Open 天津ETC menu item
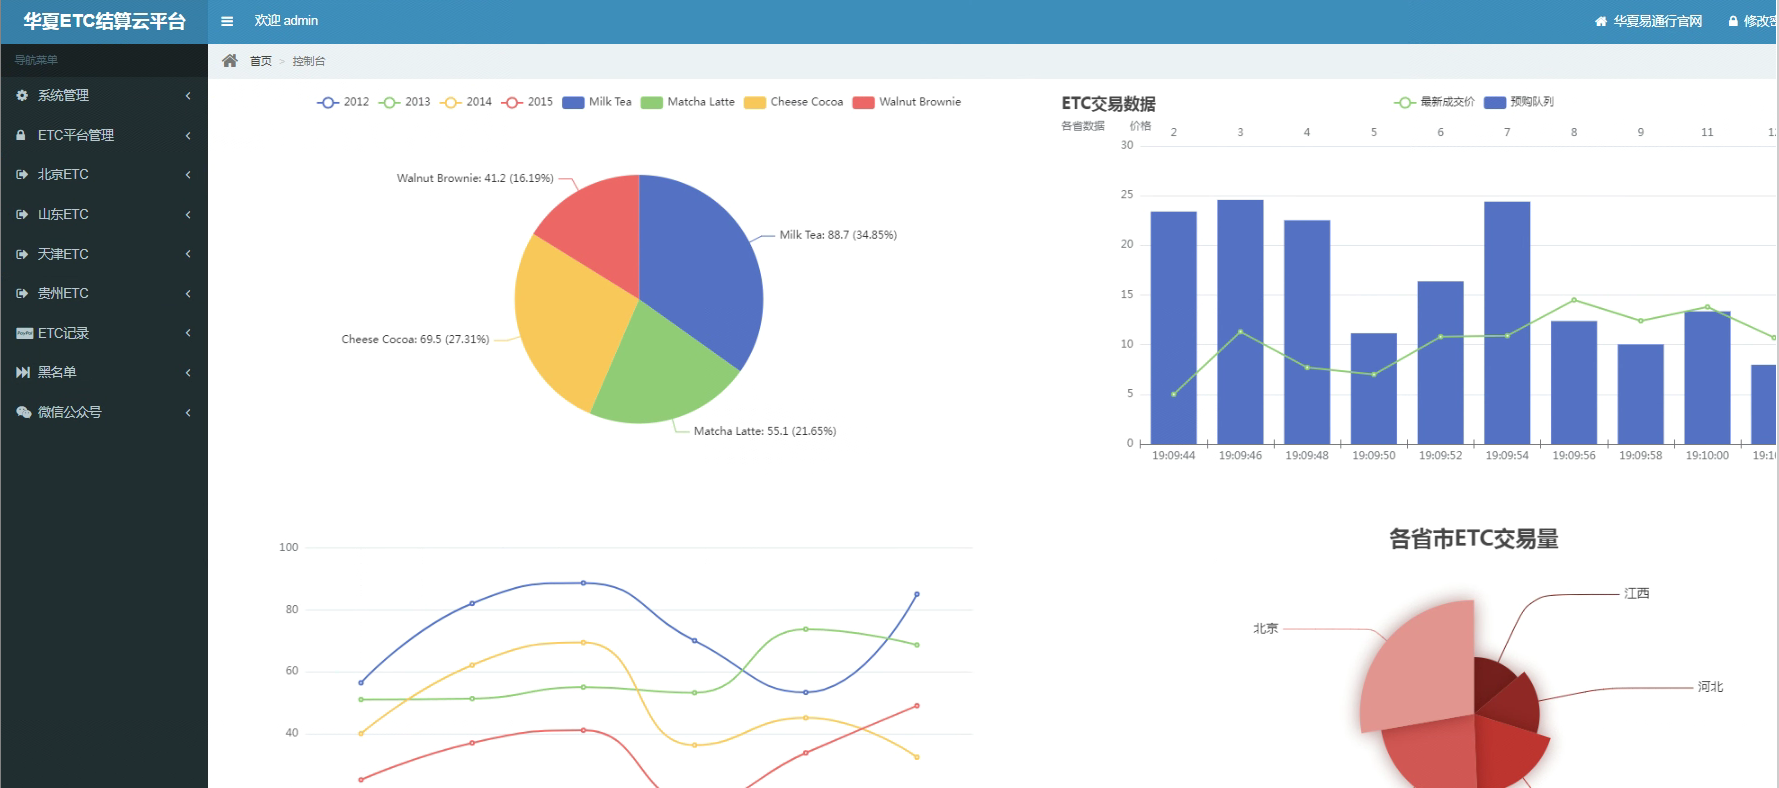This screenshot has width=1779, height=788. [x=104, y=254]
